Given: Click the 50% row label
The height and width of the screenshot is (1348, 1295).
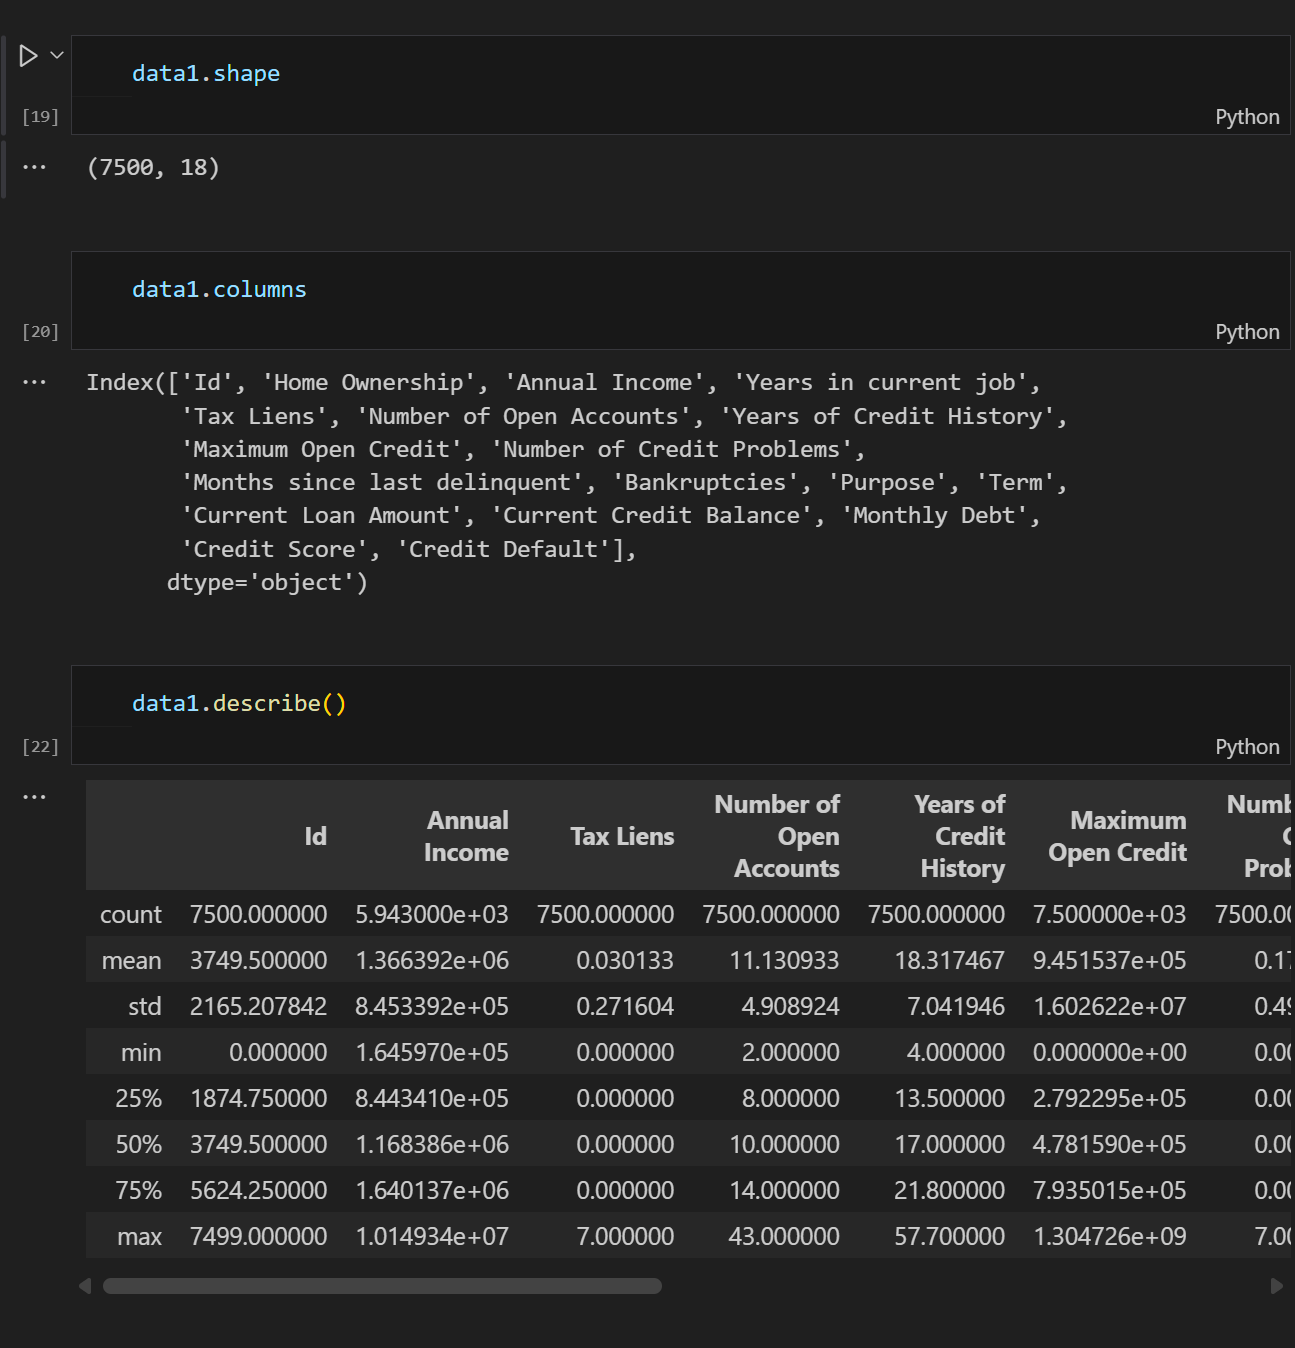Looking at the screenshot, I should point(138,1145).
